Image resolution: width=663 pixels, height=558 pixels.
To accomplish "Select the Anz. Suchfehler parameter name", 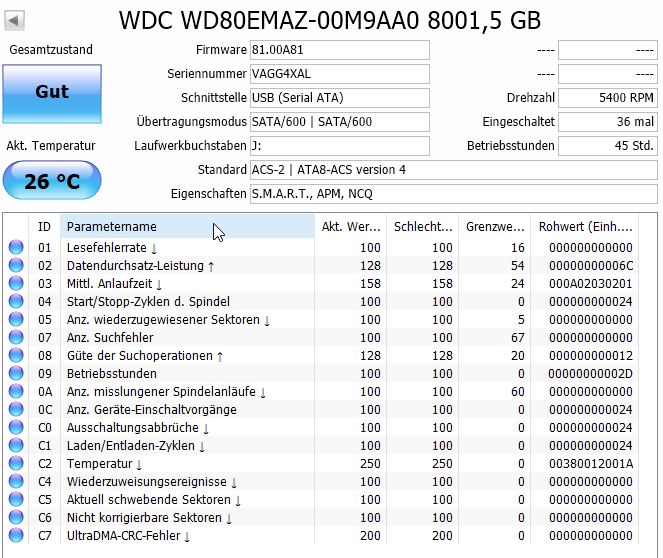I will (110, 337).
